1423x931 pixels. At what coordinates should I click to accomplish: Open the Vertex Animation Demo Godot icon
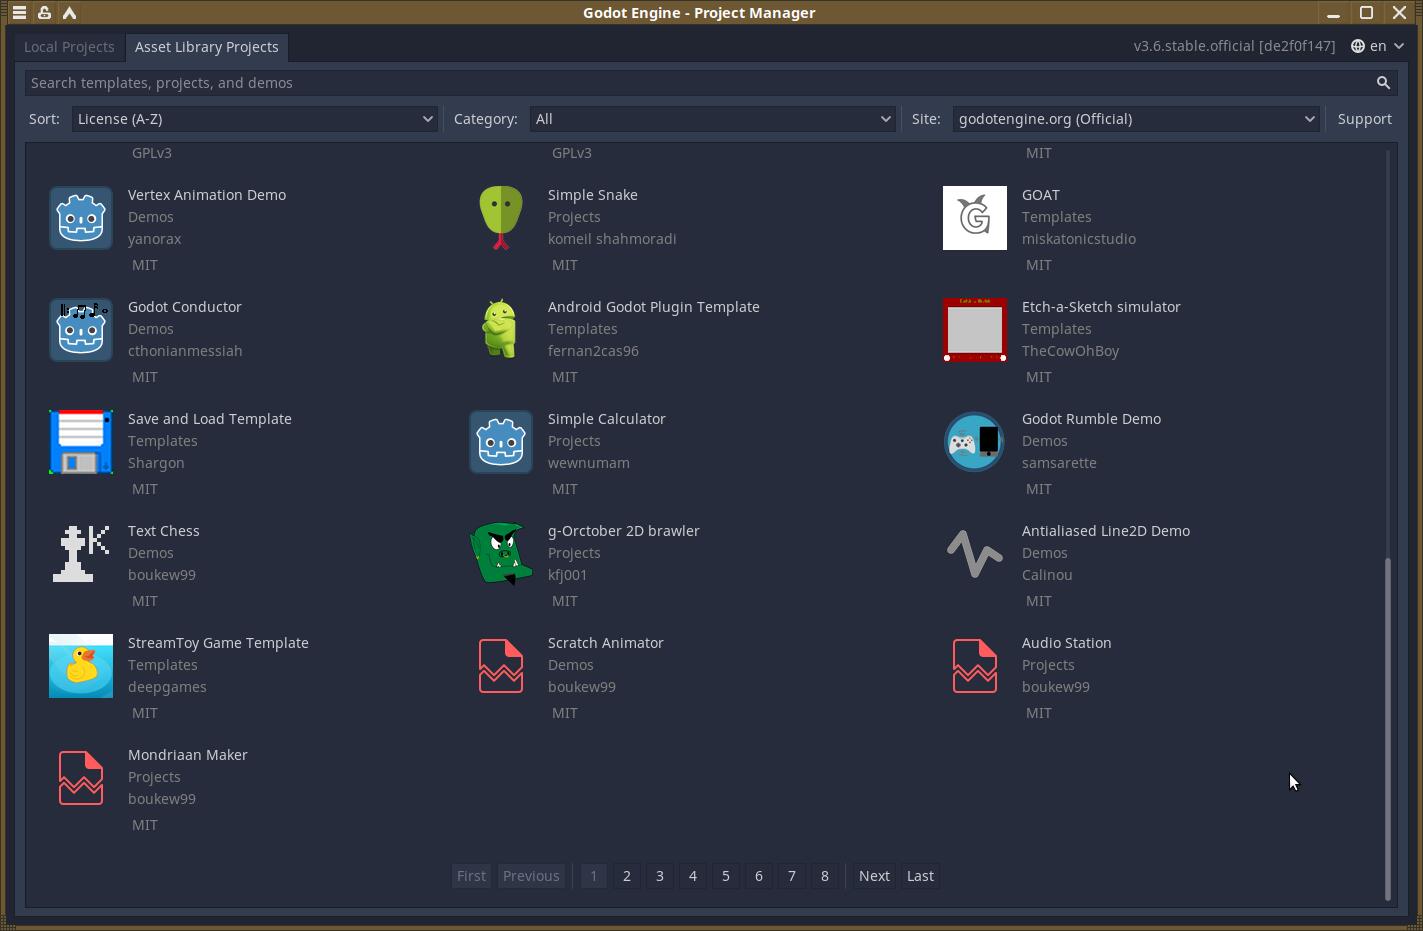[x=81, y=218]
